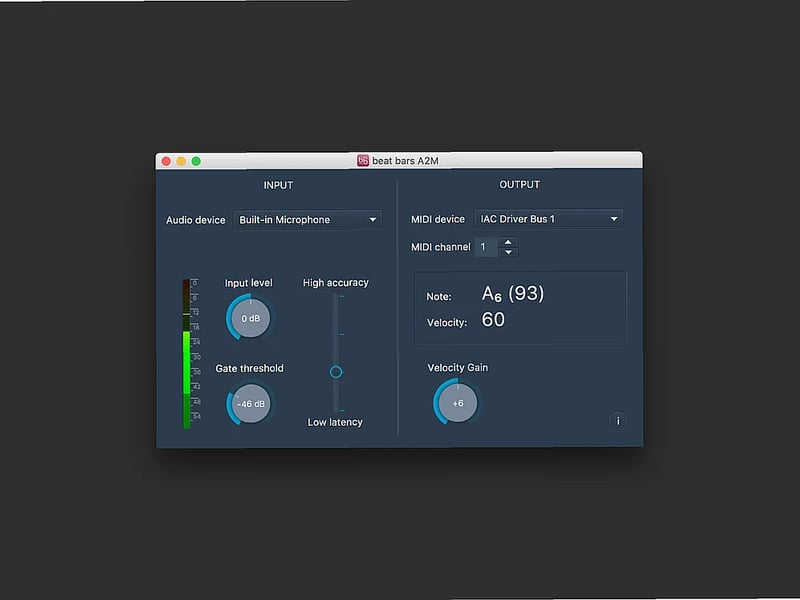Open the Audio device dropdown

(305, 220)
